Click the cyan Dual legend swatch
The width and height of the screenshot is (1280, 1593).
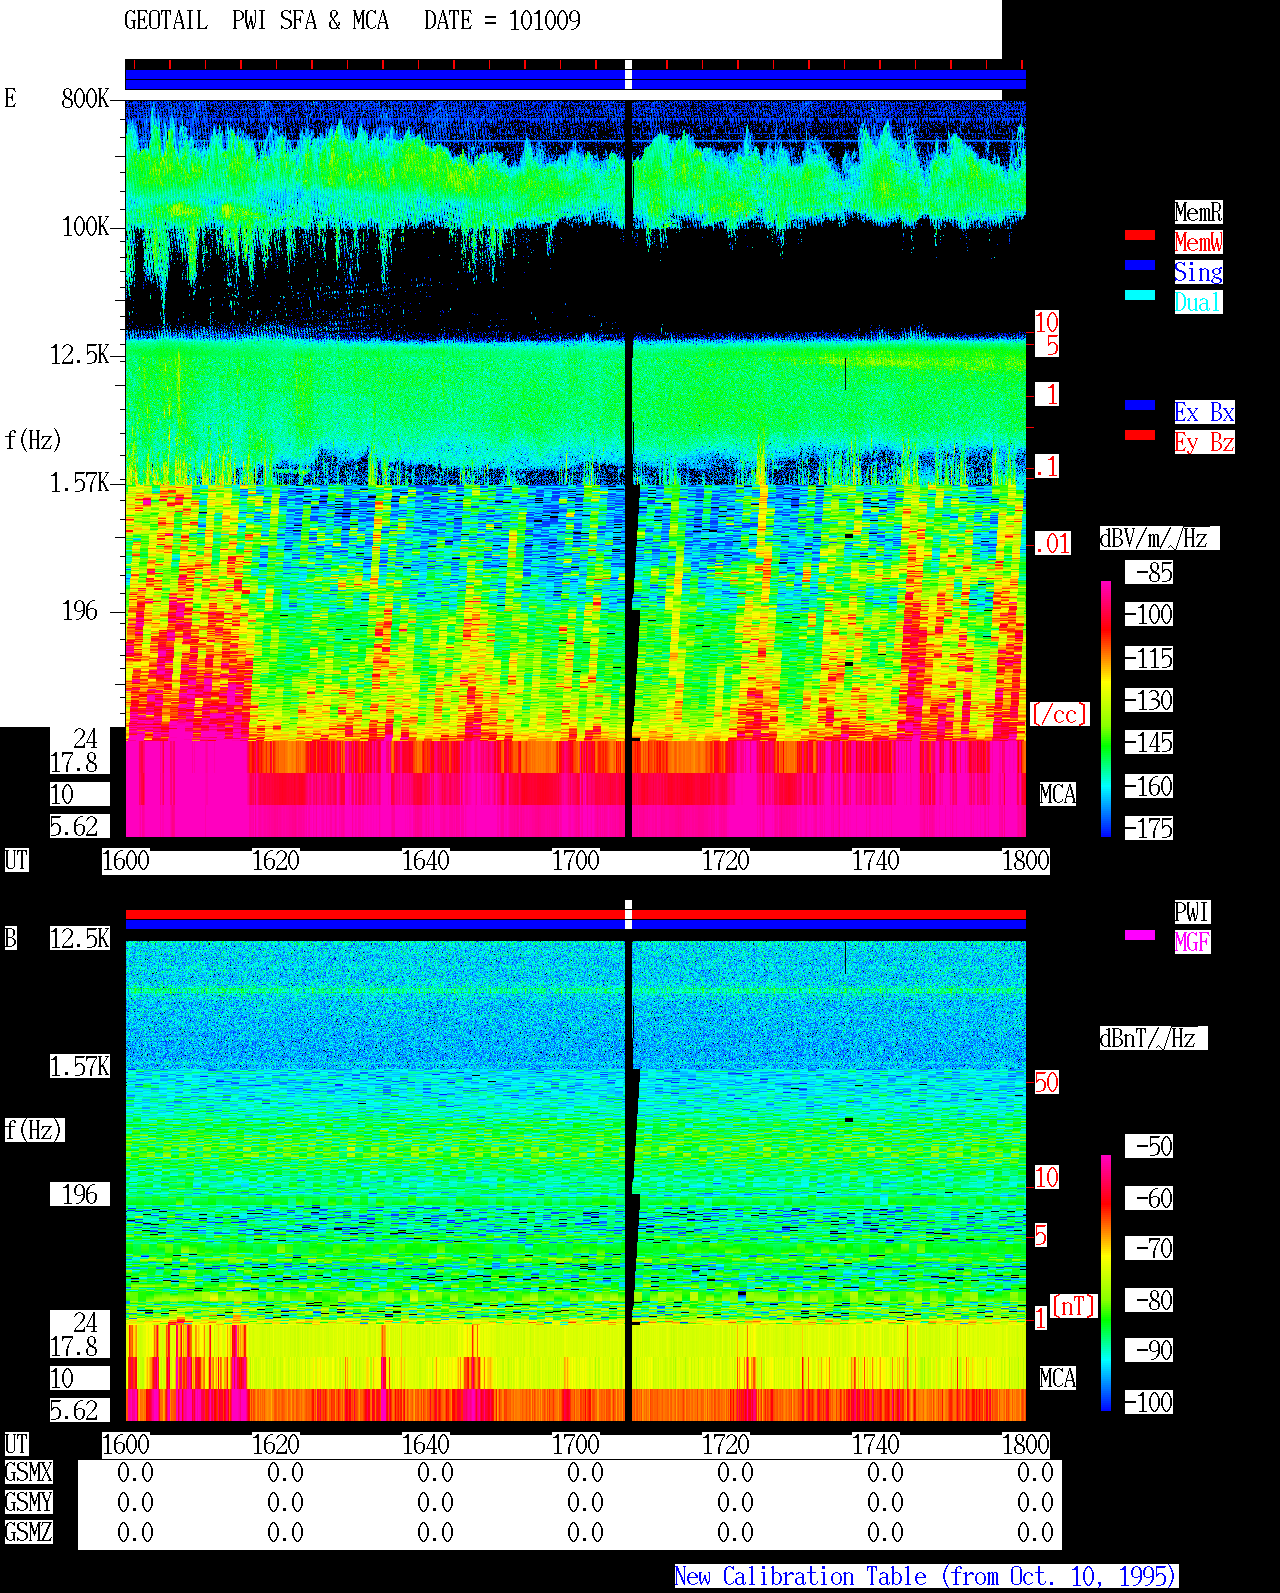click(1140, 295)
